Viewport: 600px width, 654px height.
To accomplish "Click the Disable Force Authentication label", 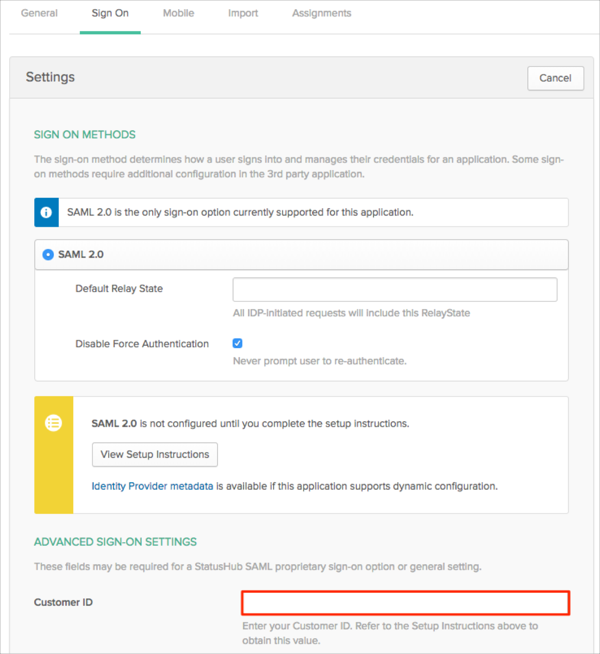I will click(142, 344).
